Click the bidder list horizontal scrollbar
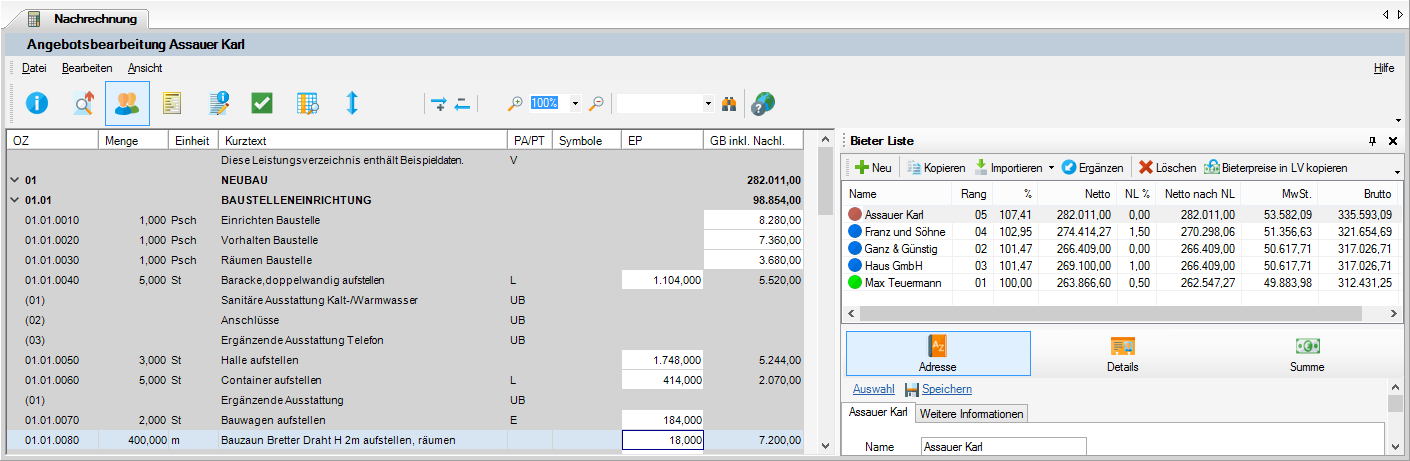 click(x=1124, y=313)
